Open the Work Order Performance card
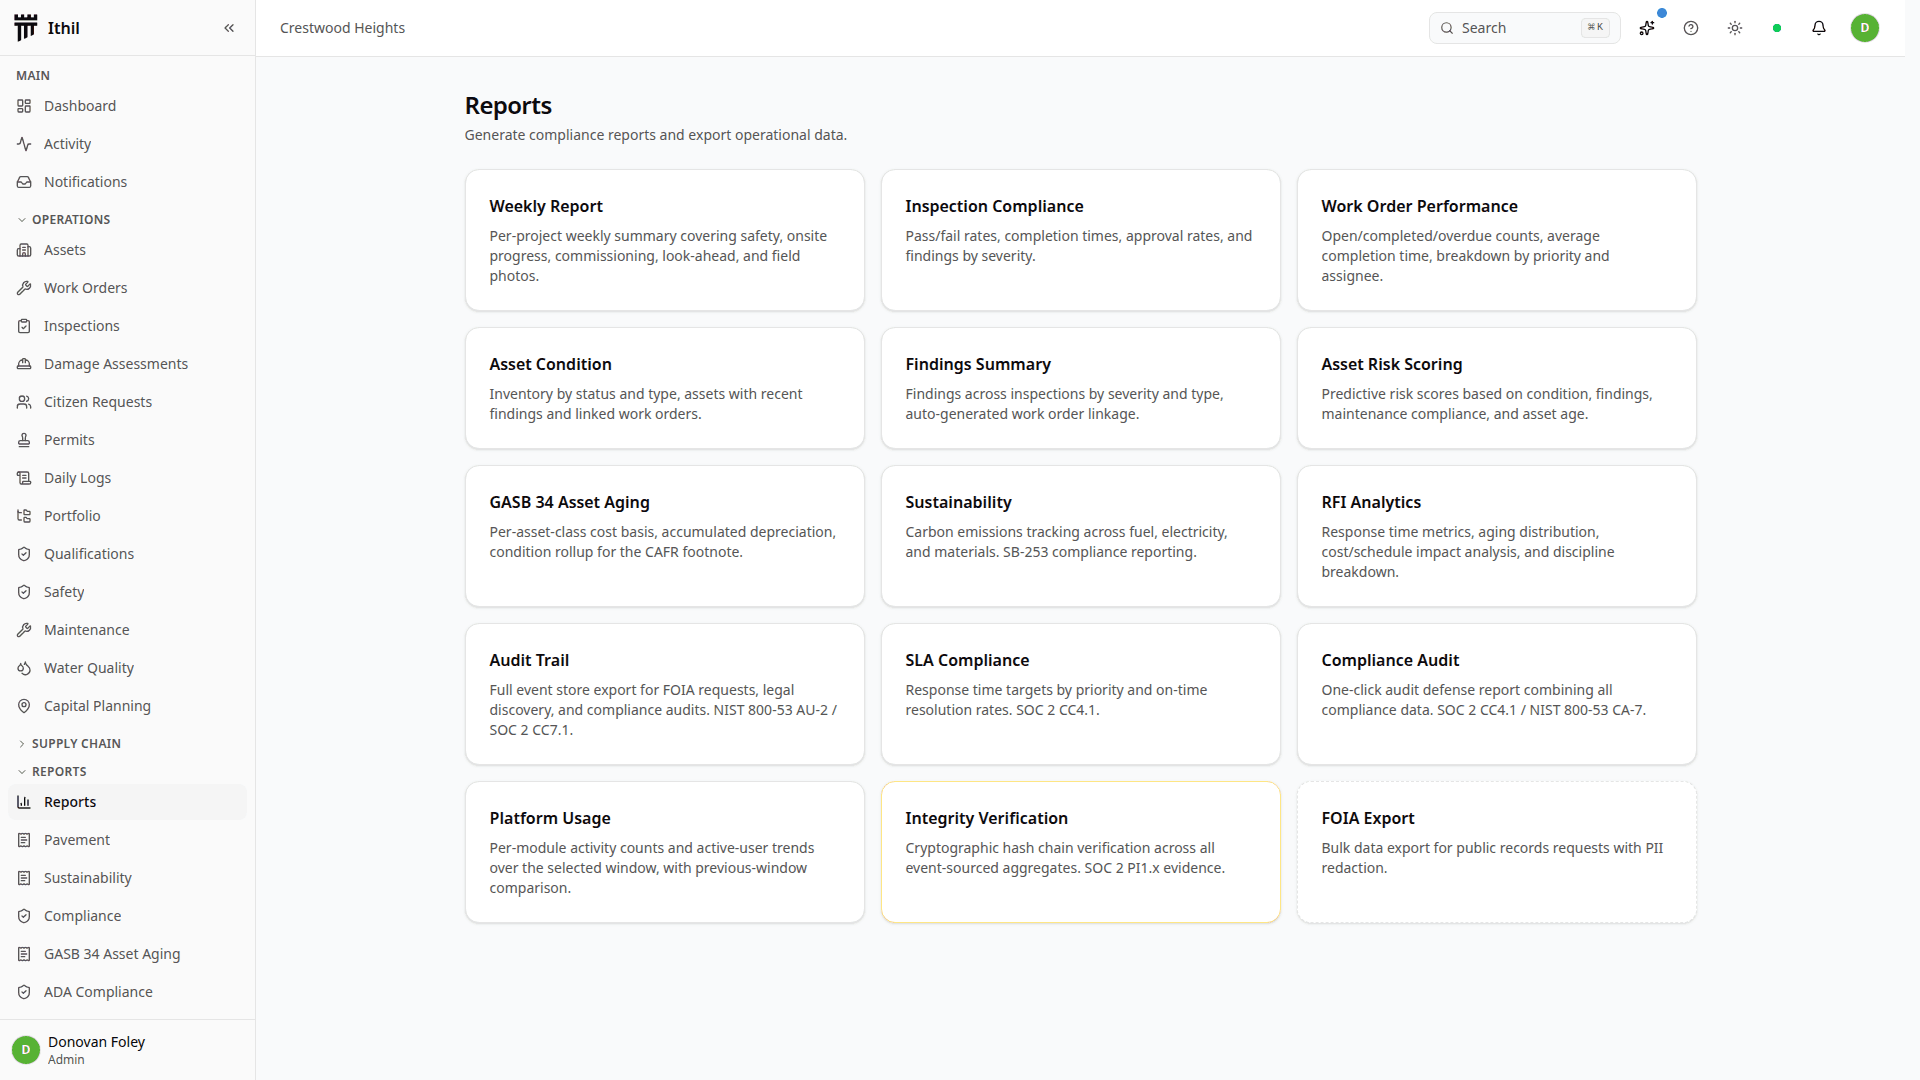 tap(1497, 240)
